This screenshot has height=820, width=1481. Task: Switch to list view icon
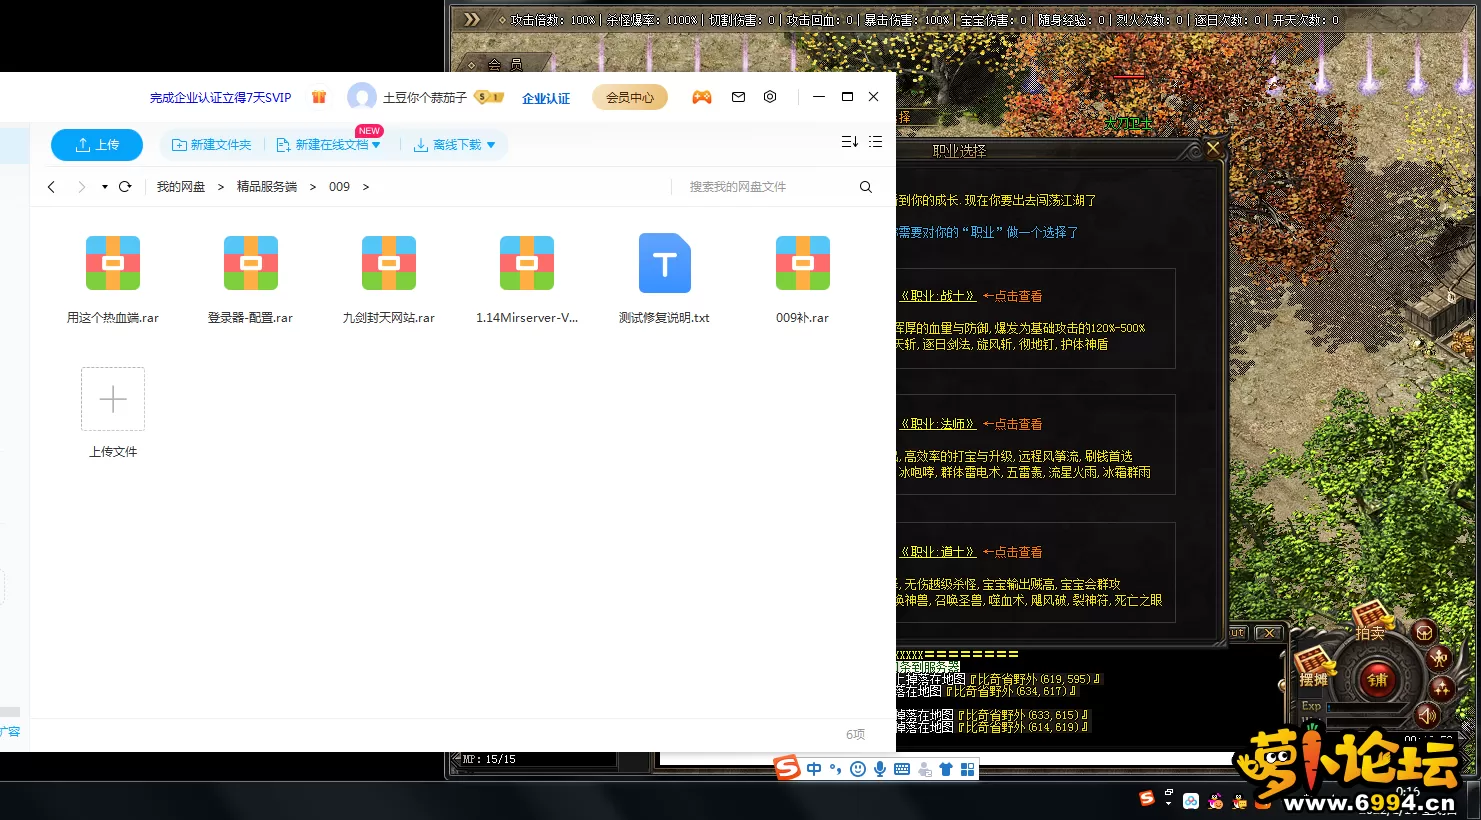click(x=875, y=142)
